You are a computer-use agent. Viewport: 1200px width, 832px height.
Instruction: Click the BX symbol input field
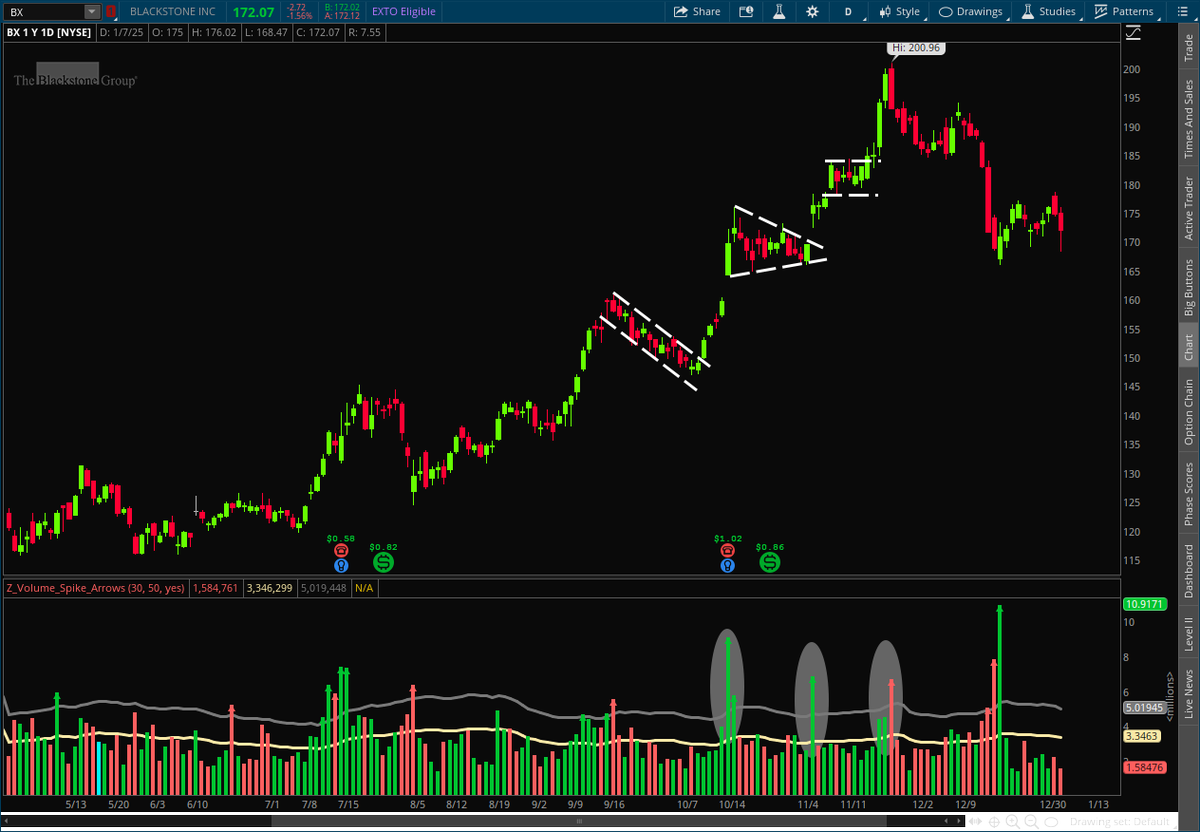44,12
